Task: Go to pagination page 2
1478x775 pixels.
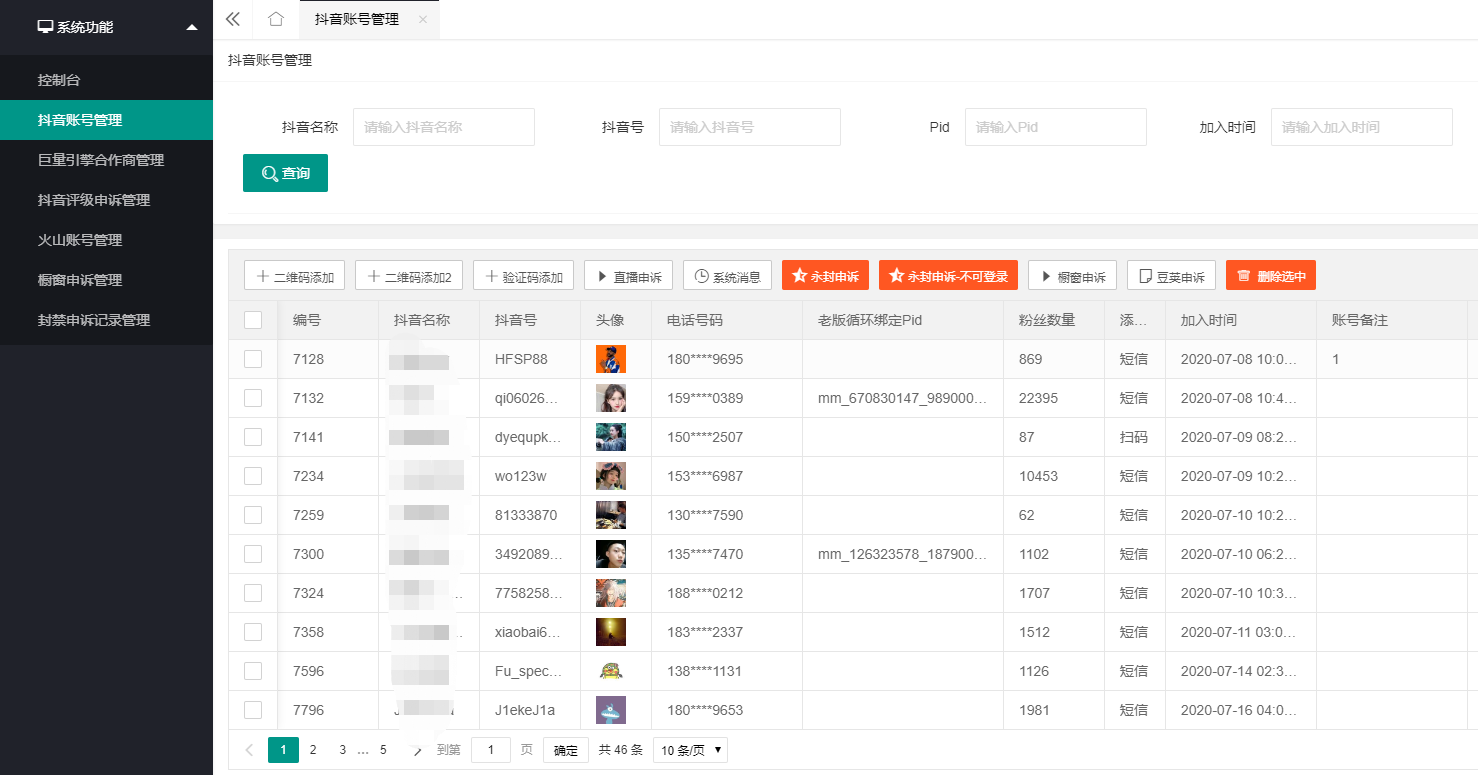Action: [x=313, y=749]
